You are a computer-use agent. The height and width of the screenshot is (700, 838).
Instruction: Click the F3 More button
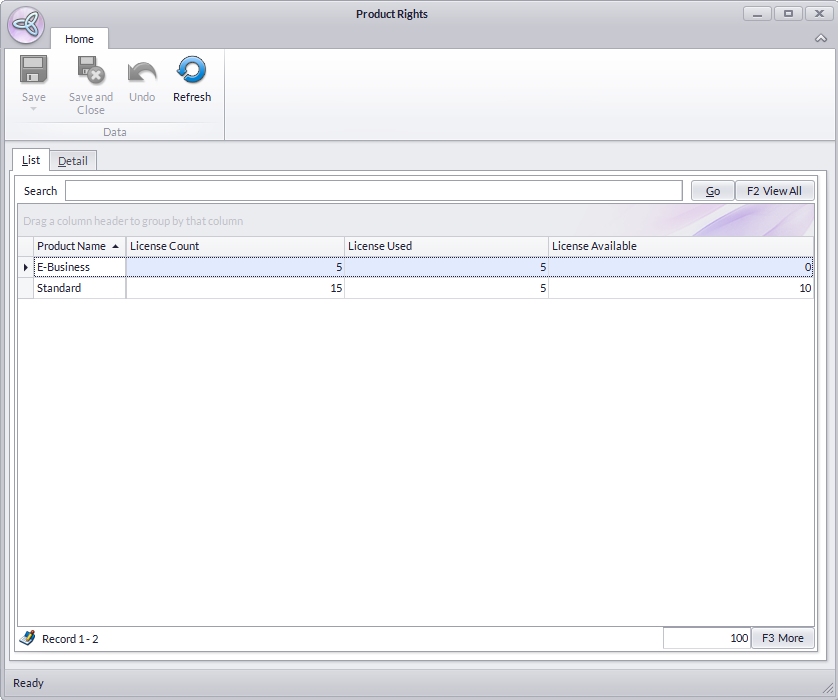pos(782,638)
